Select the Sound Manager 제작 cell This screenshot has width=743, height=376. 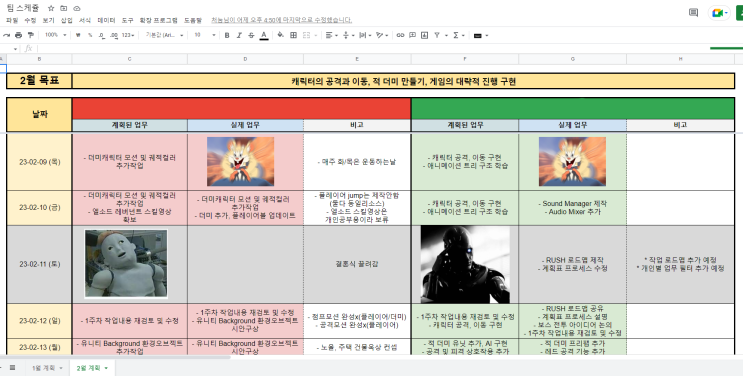click(572, 208)
